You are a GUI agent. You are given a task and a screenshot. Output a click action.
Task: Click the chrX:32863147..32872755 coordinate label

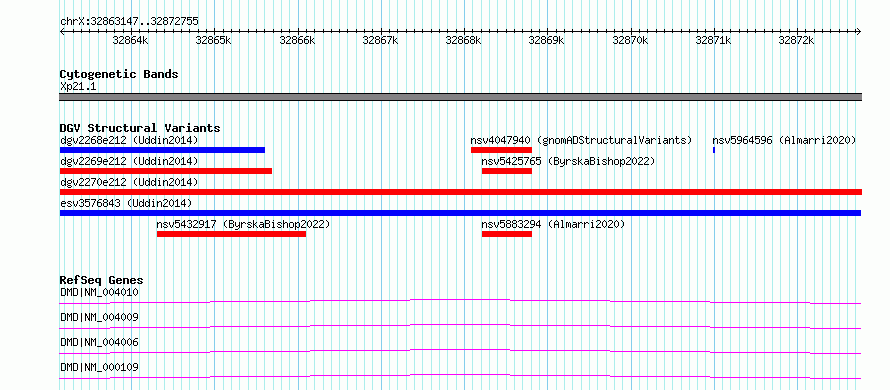point(129,22)
